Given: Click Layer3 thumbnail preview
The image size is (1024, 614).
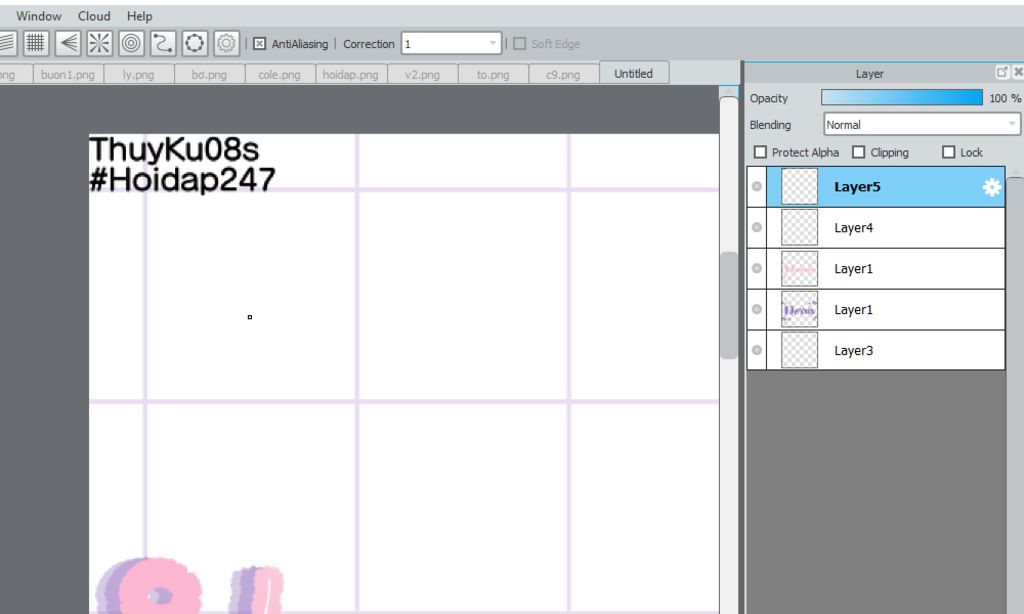Looking at the screenshot, I should [x=799, y=350].
